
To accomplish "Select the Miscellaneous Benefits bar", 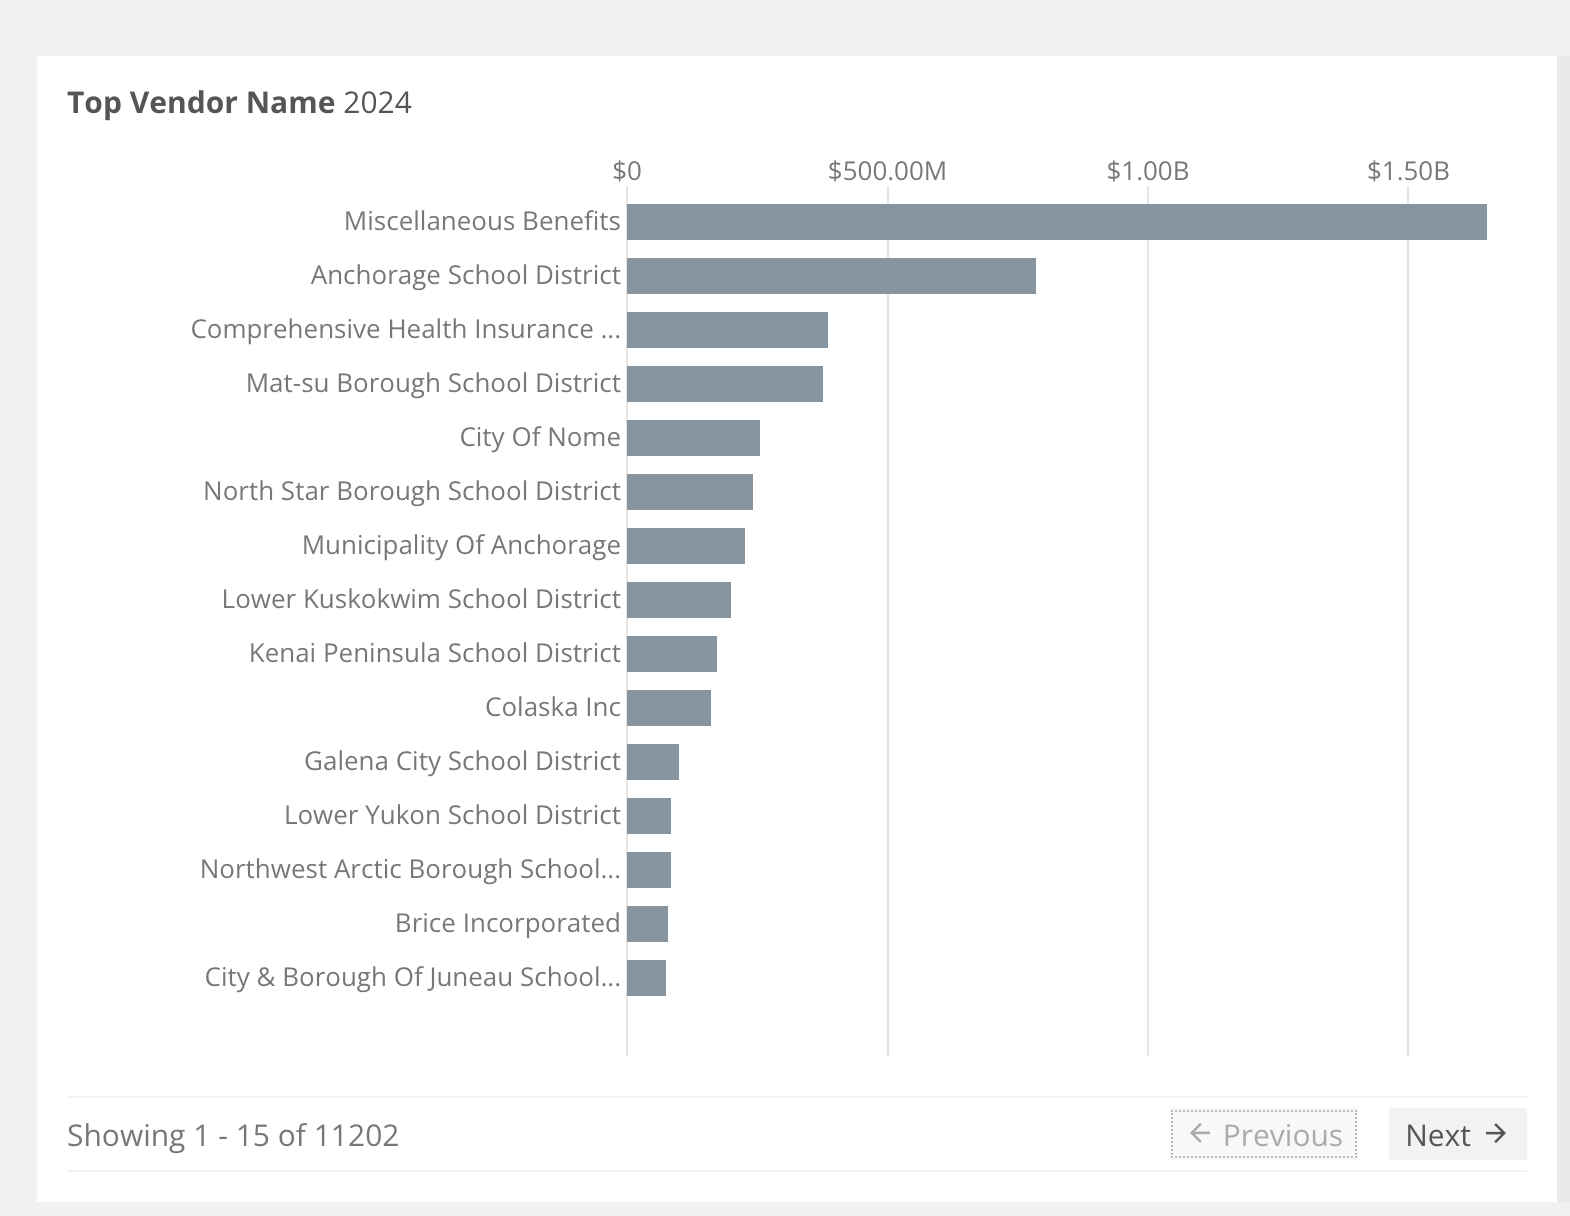I will (x=1057, y=222).
